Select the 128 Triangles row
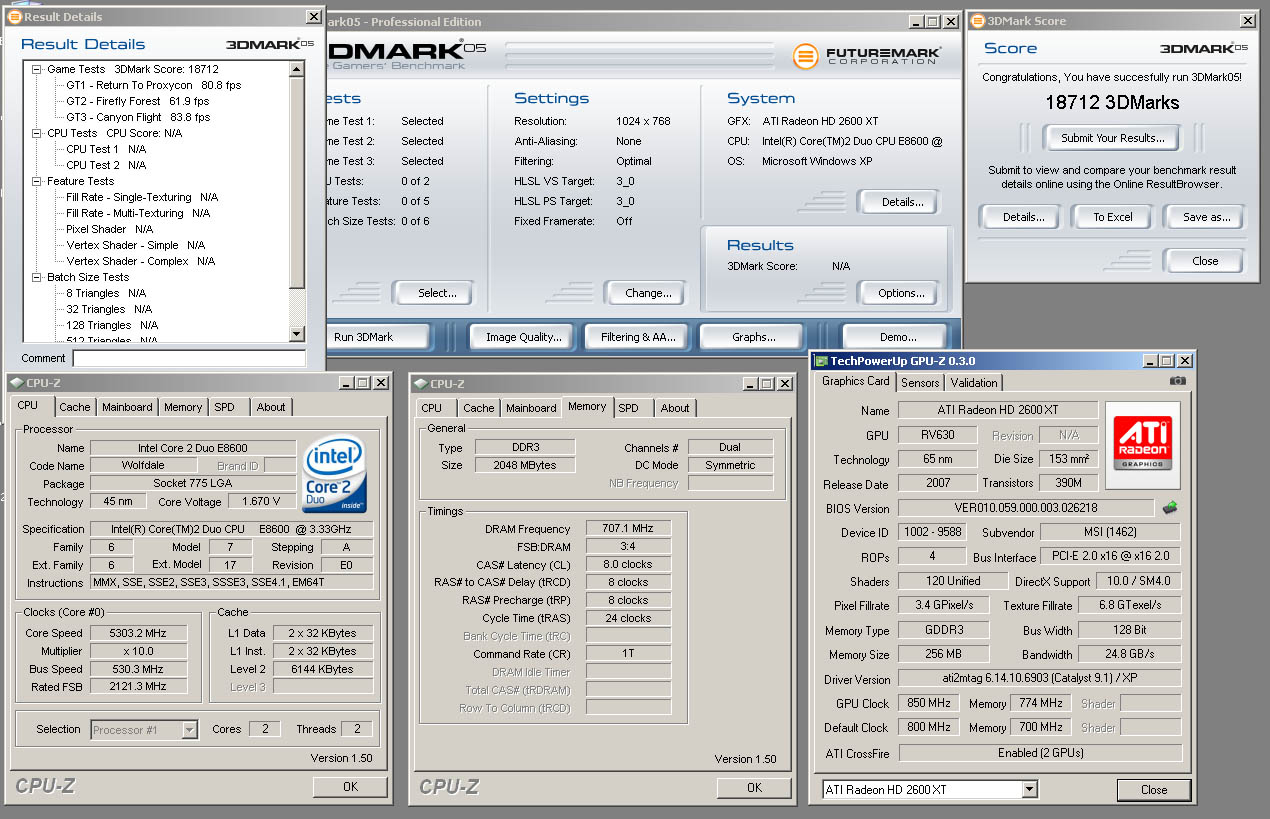The width and height of the screenshot is (1270, 819). point(113,325)
